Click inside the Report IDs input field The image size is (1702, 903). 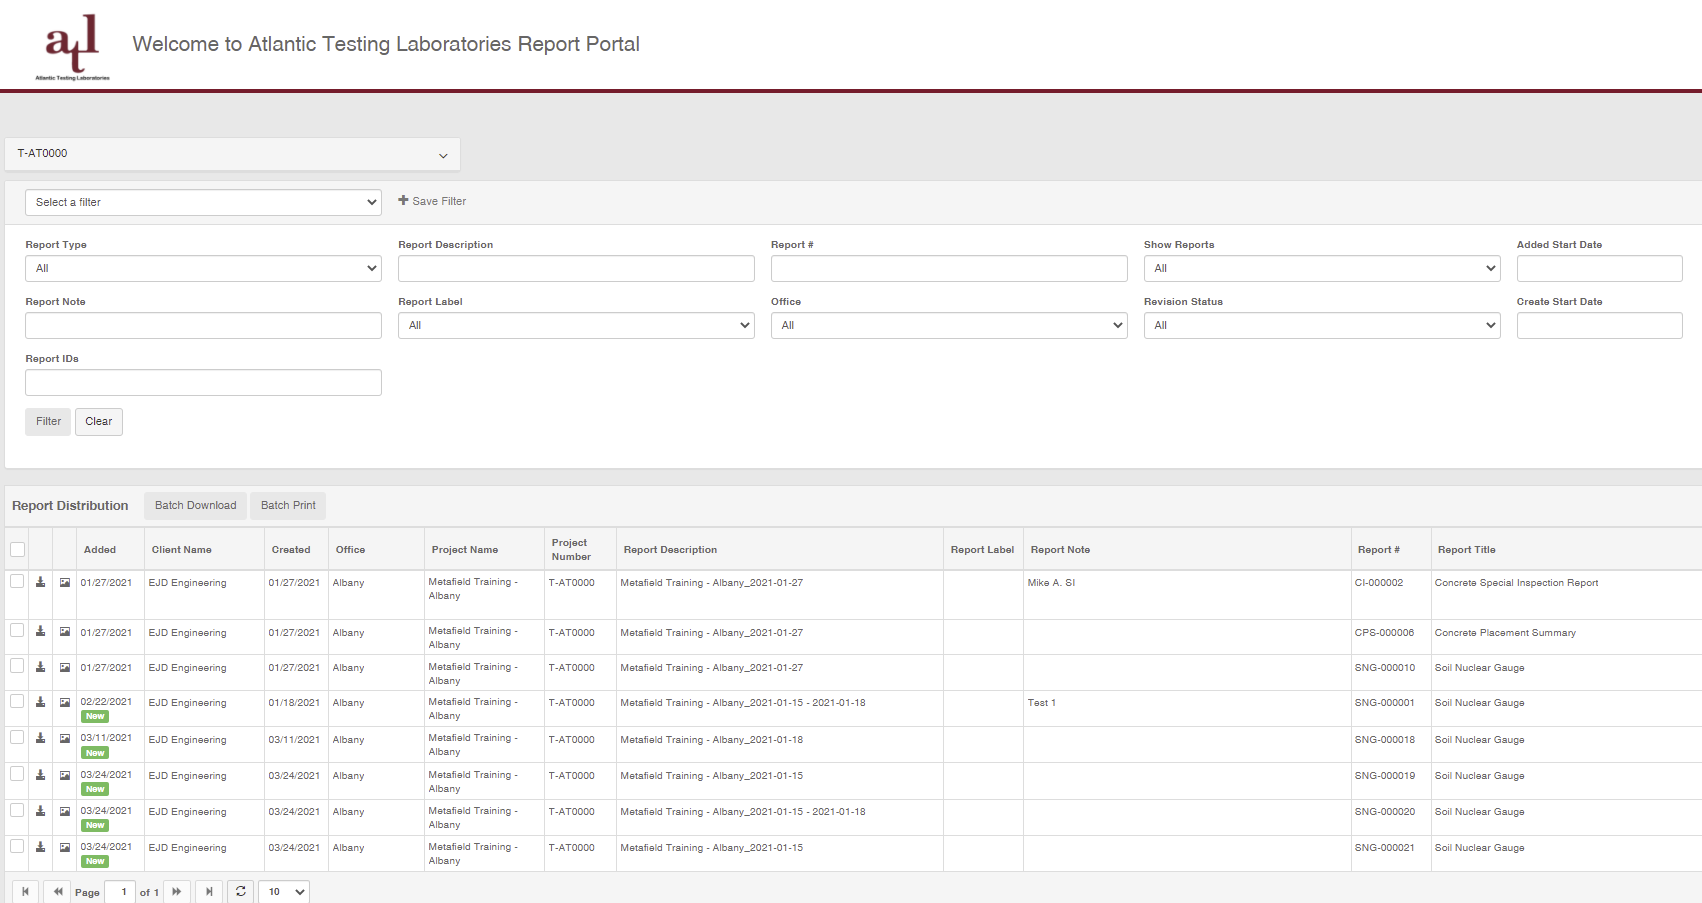pos(203,382)
